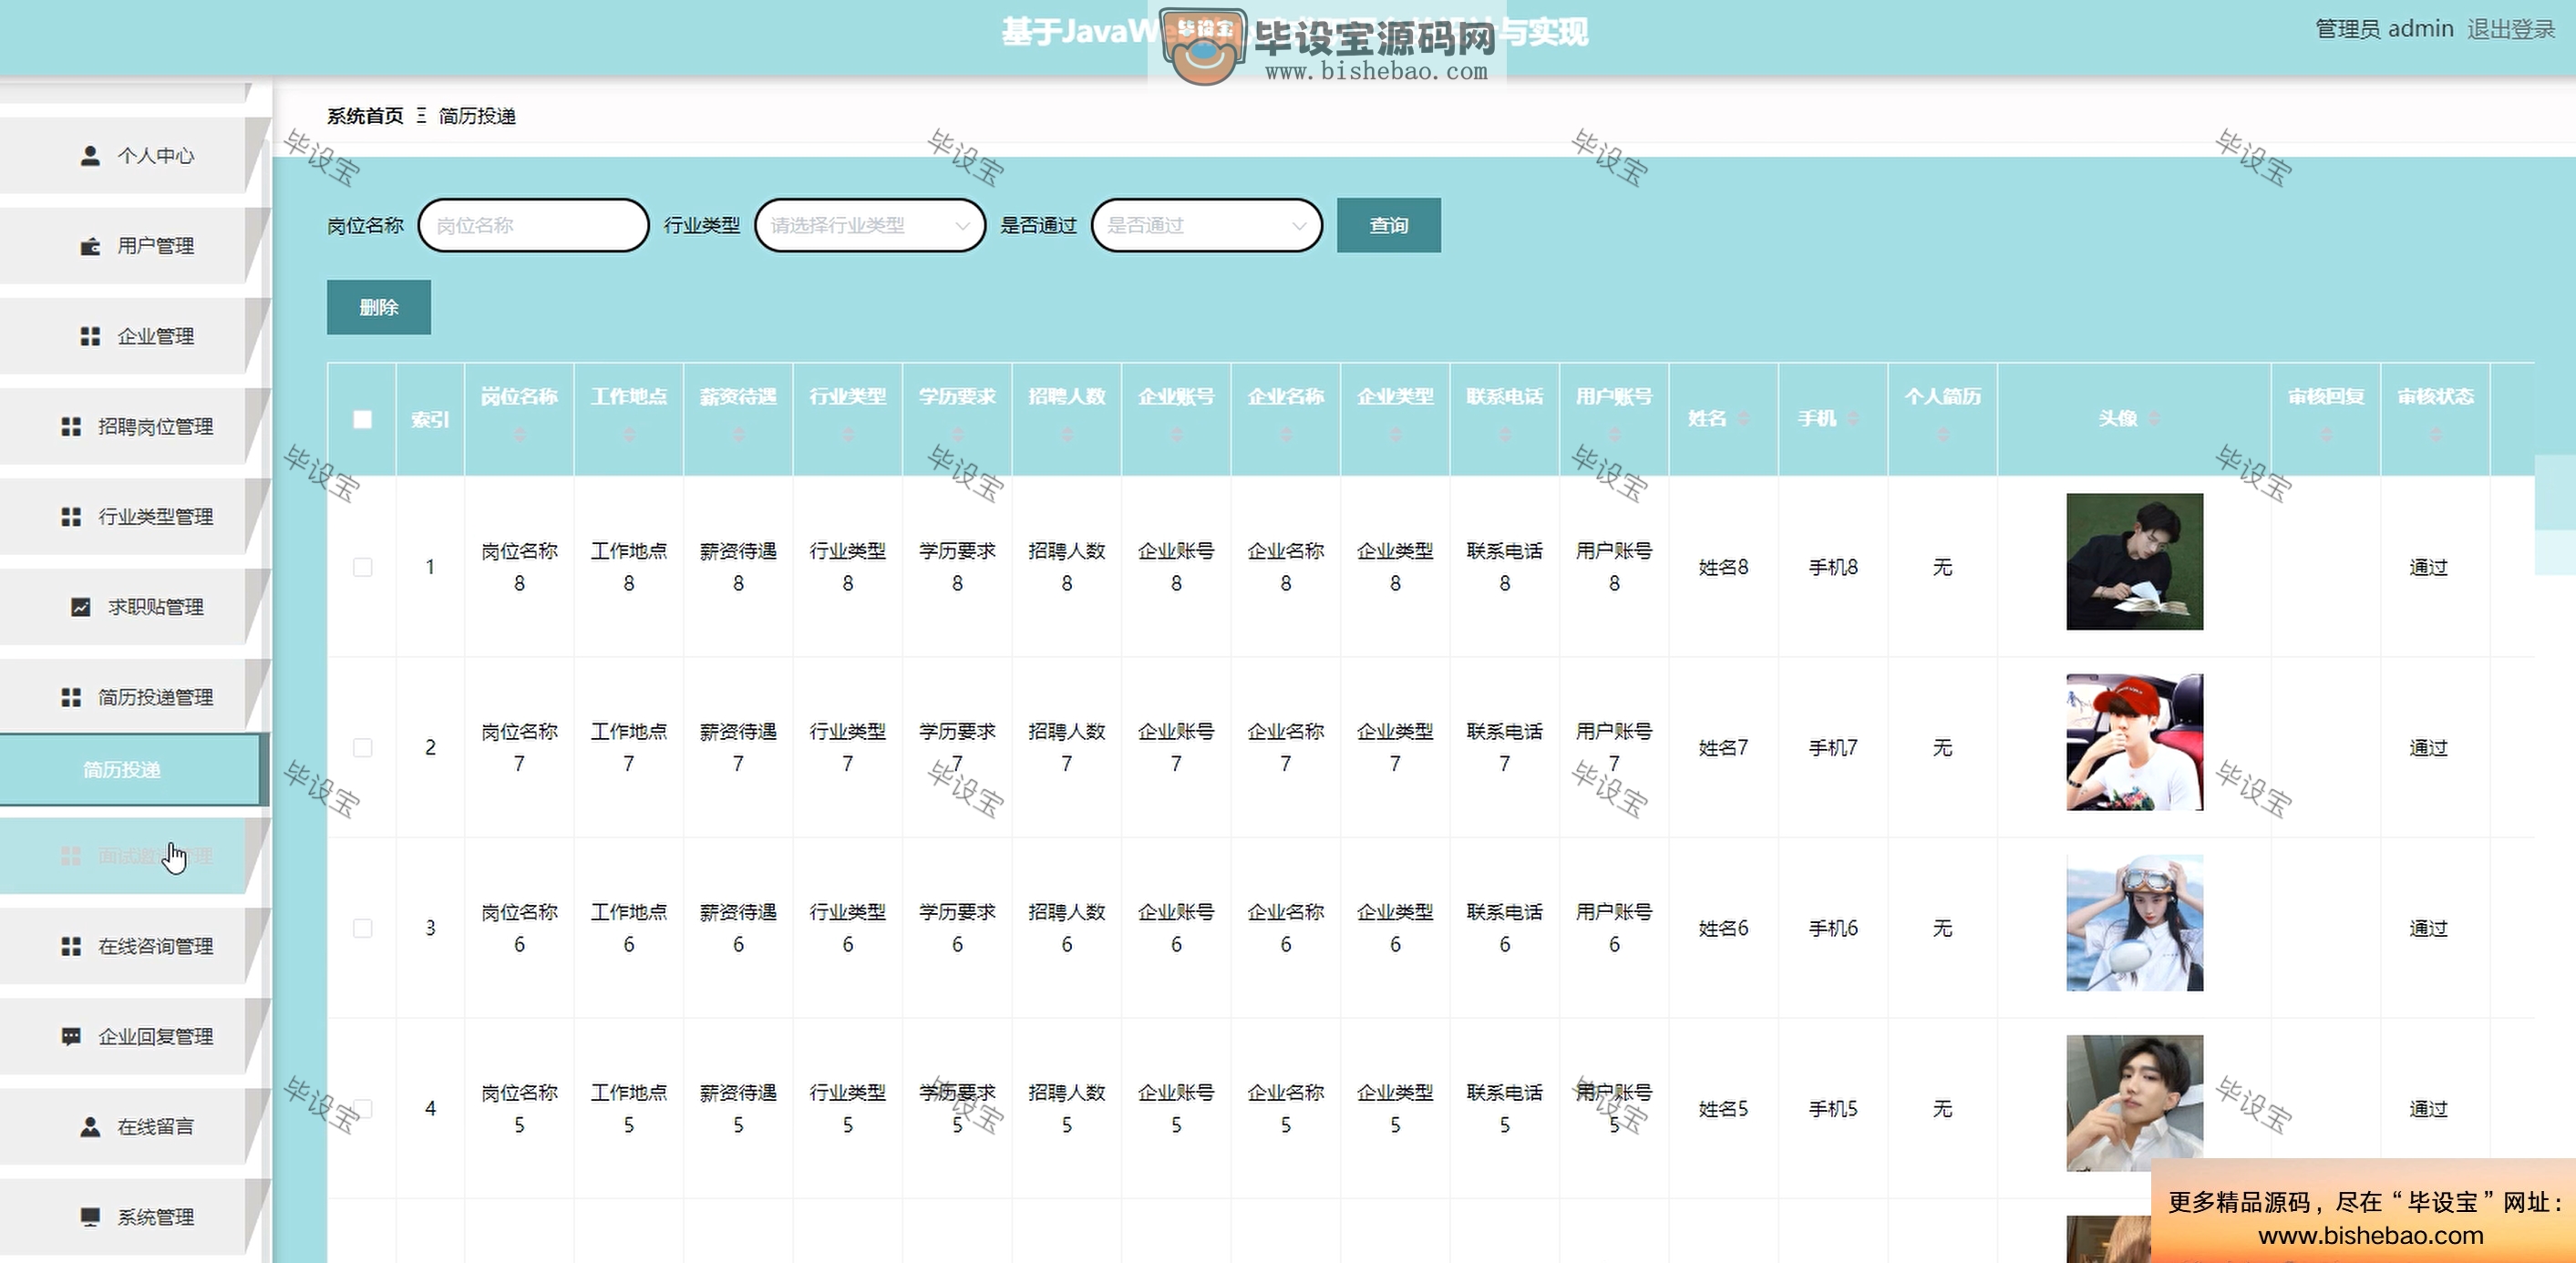The width and height of the screenshot is (2576, 1263).
Task: Check the row 4 checkbox for 姓名5
Action: (x=363, y=1109)
